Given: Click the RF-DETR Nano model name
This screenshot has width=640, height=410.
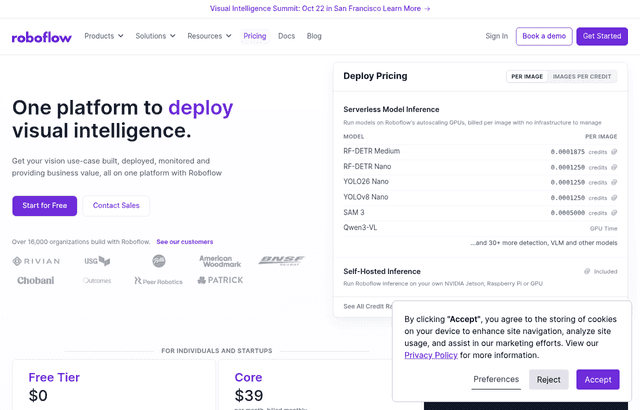Looking at the screenshot, I should [x=367, y=166].
